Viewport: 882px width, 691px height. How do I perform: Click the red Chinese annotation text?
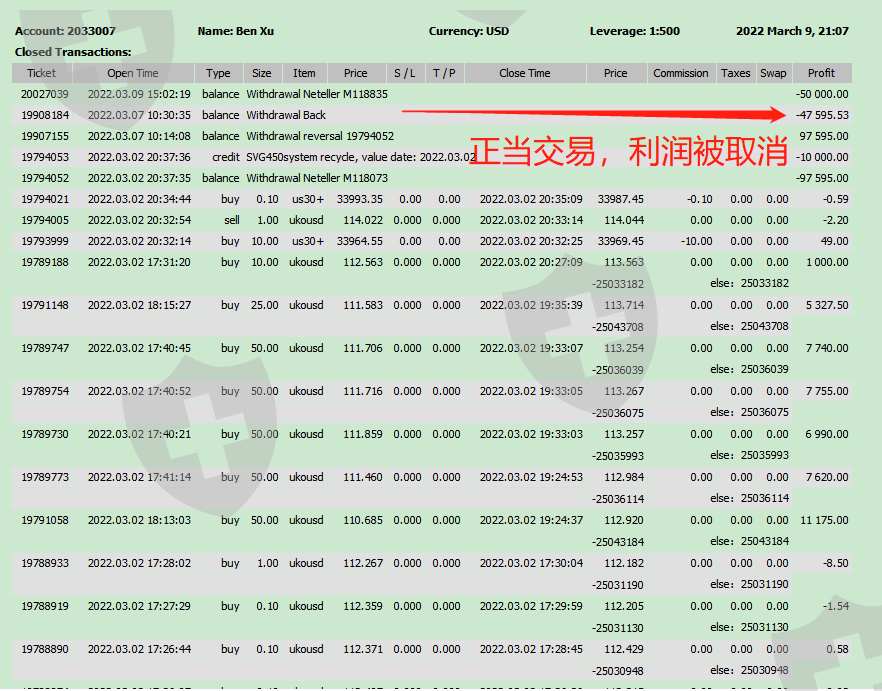pos(629,153)
